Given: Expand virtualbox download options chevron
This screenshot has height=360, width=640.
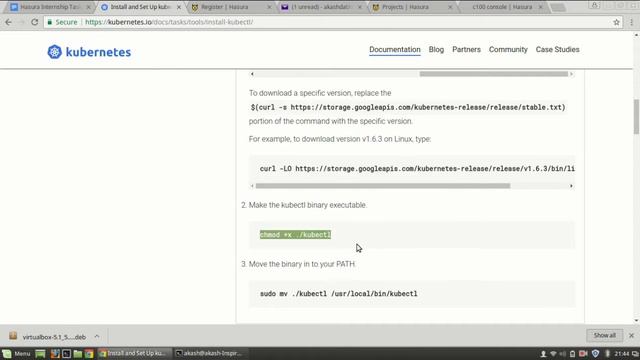Looking at the screenshot, I should coord(97,336).
